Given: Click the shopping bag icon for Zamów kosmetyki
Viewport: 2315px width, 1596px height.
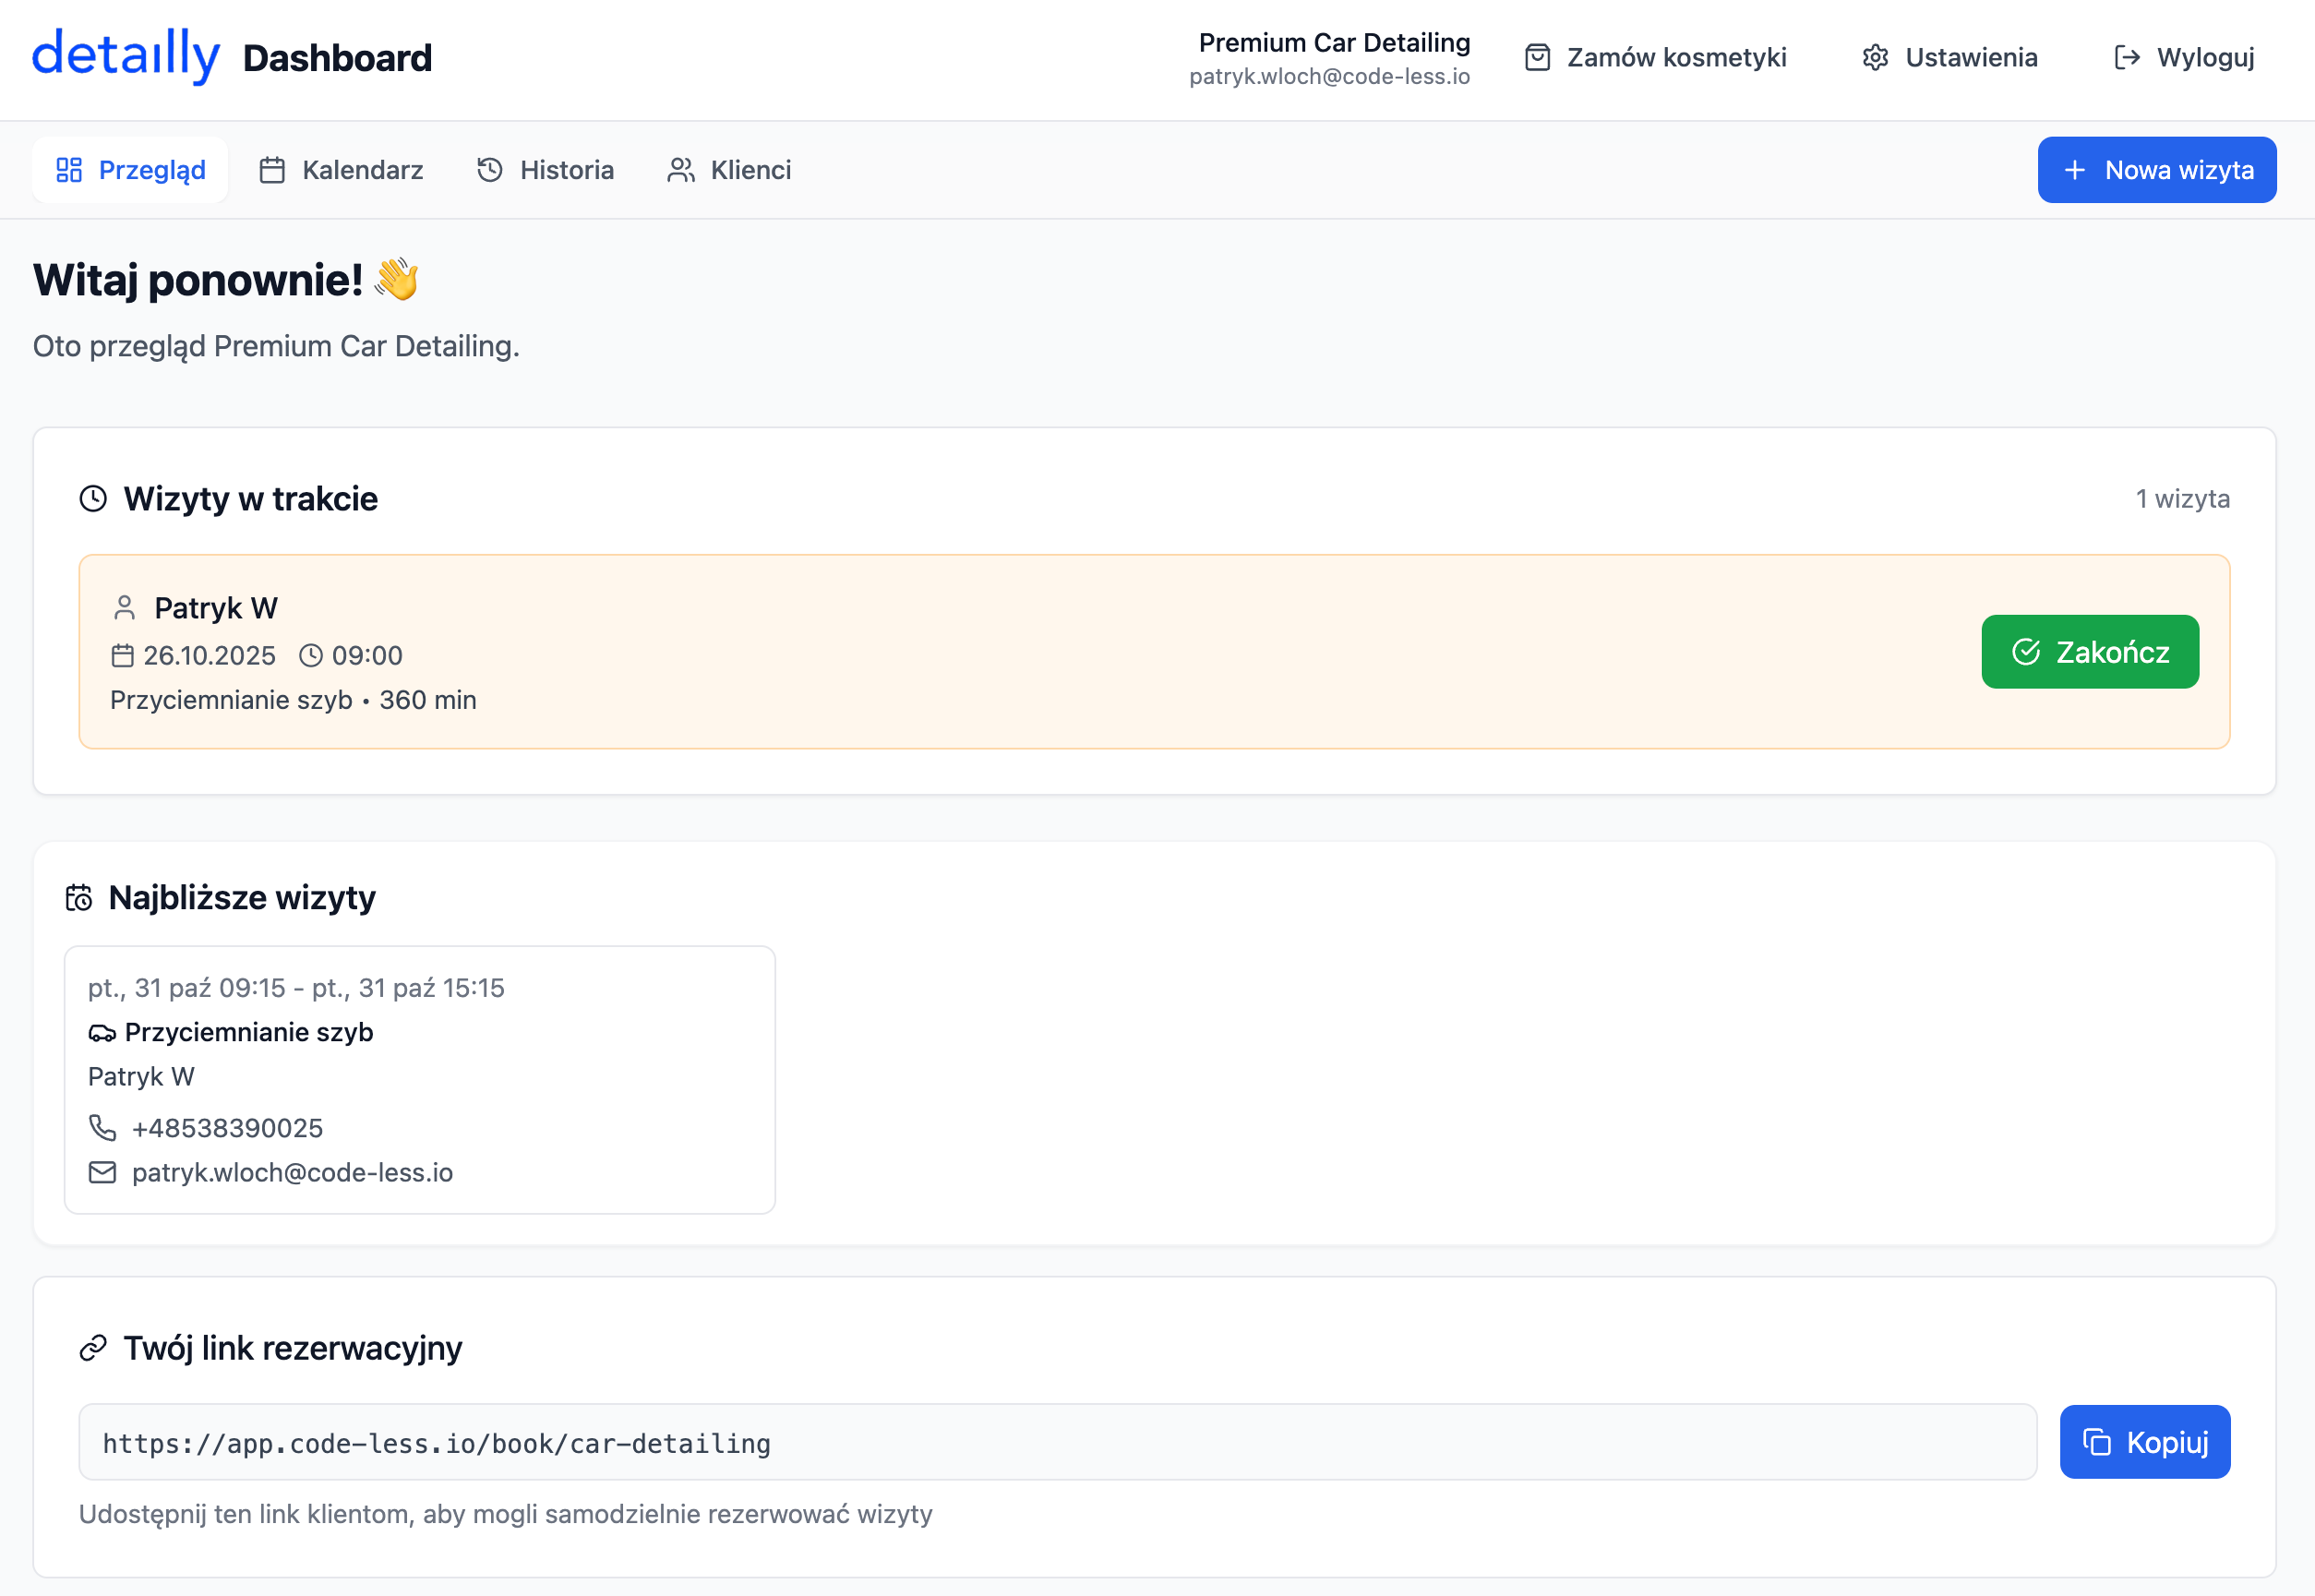Looking at the screenshot, I should 1537,58.
